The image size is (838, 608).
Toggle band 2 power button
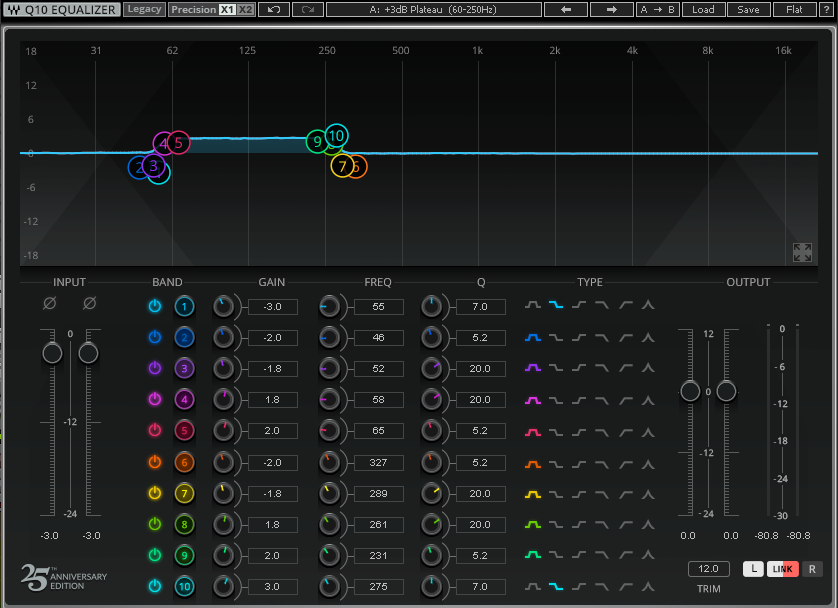pos(155,337)
